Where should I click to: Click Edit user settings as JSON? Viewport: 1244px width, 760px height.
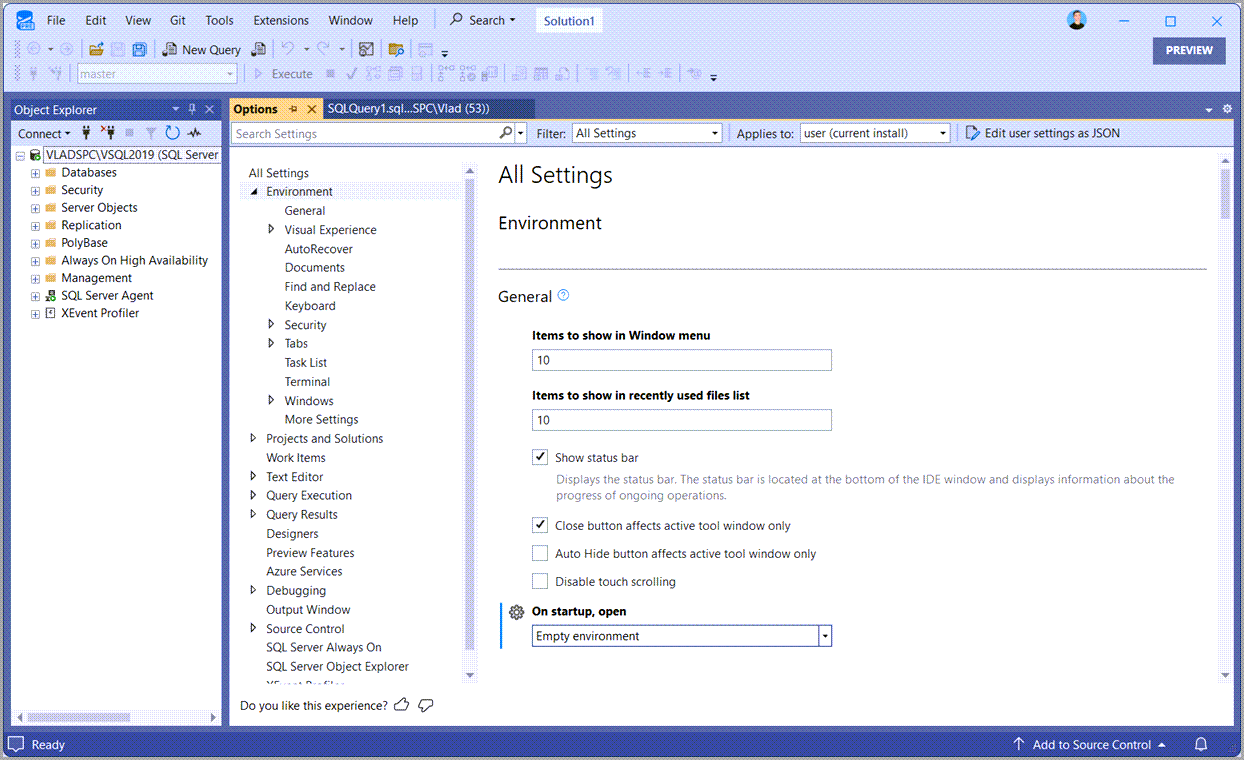(x=1042, y=133)
